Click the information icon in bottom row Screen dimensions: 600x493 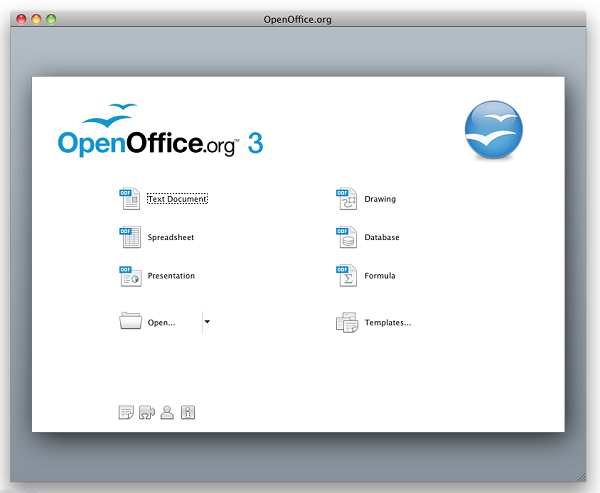click(x=188, y=412)
